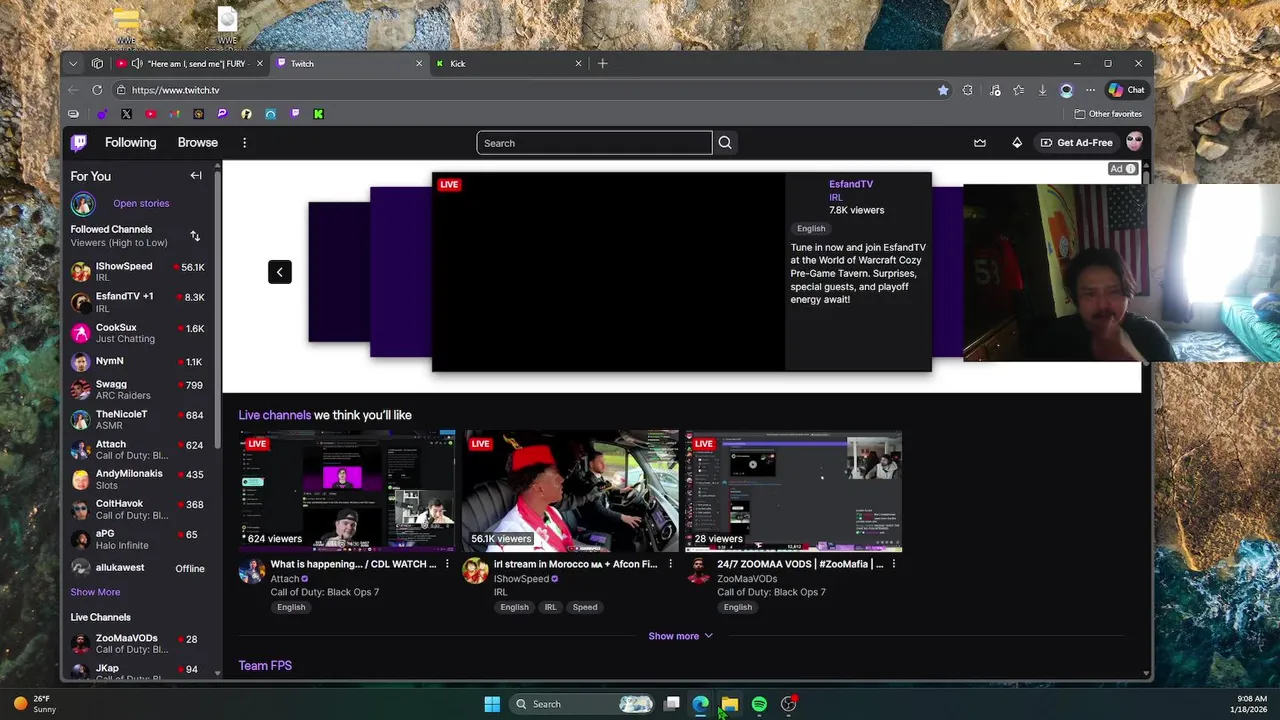Click the Speed tag under IShowSpeed stream
Screen dimensions: 1280x720
coord(585,607)
